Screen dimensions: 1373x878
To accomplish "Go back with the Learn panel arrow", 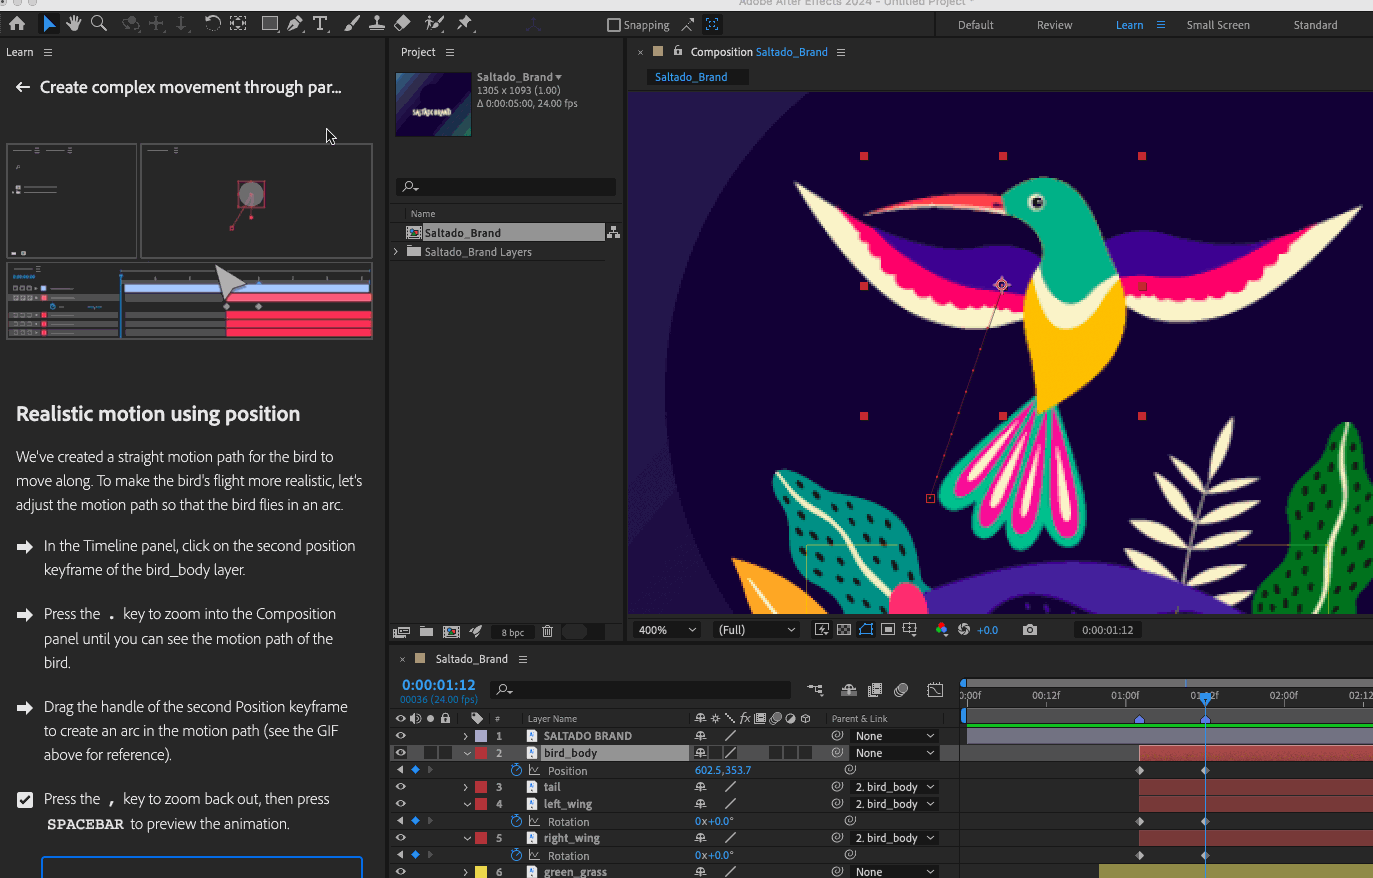I will point(23,87).
